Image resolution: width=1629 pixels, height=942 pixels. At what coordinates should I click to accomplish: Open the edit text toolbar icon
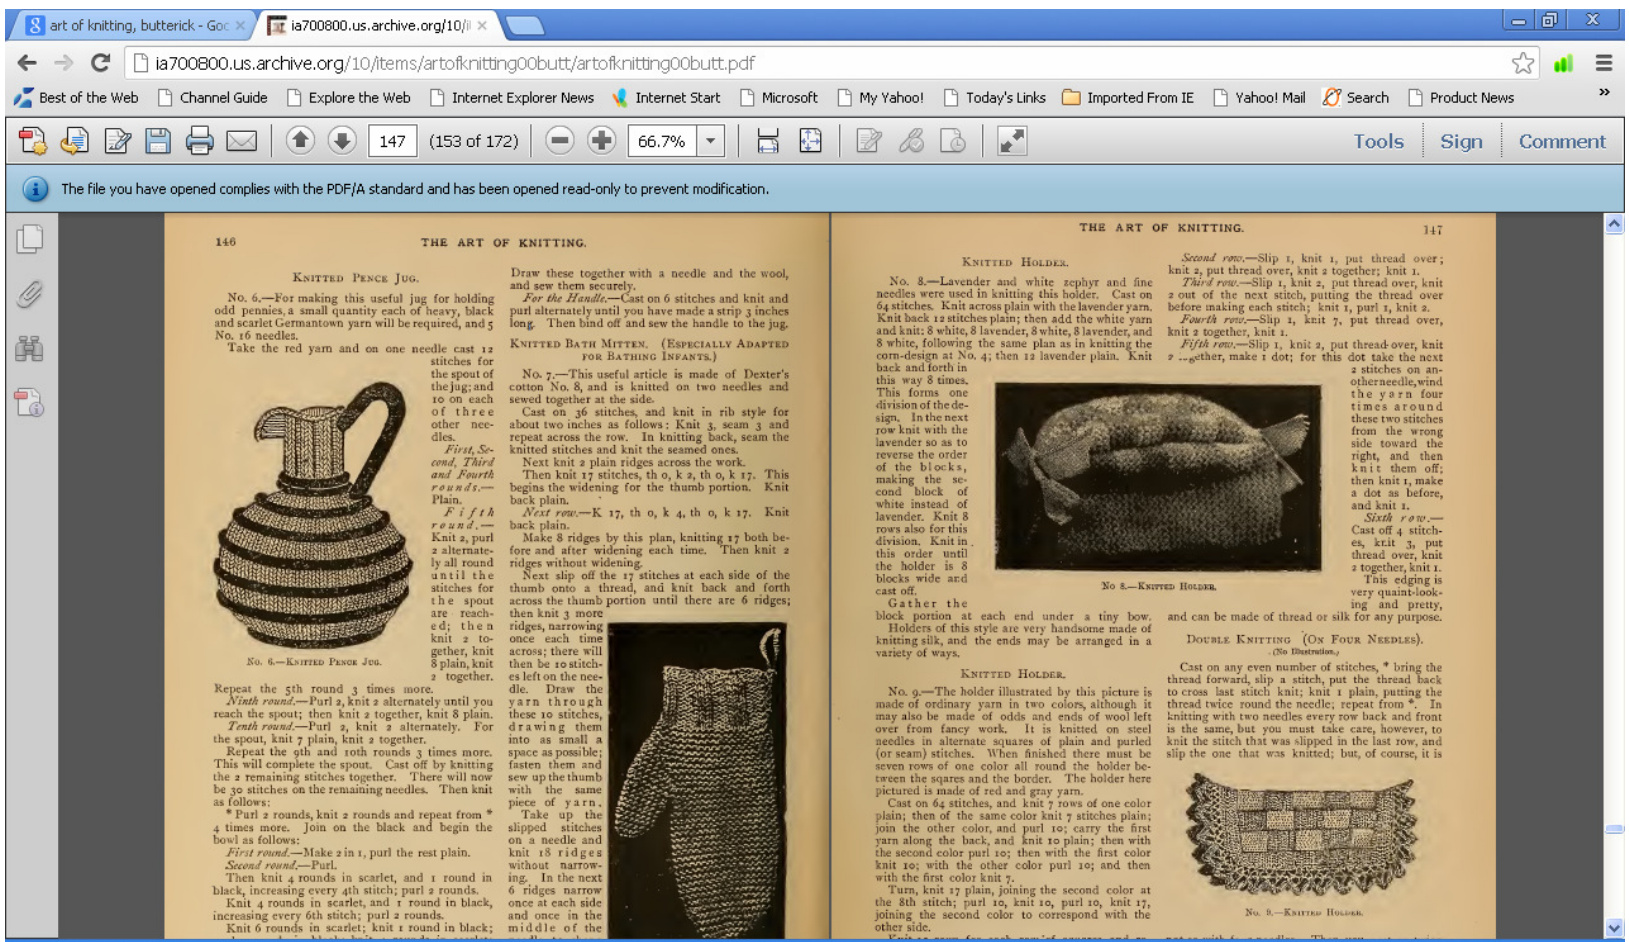(x=117, y=141)
